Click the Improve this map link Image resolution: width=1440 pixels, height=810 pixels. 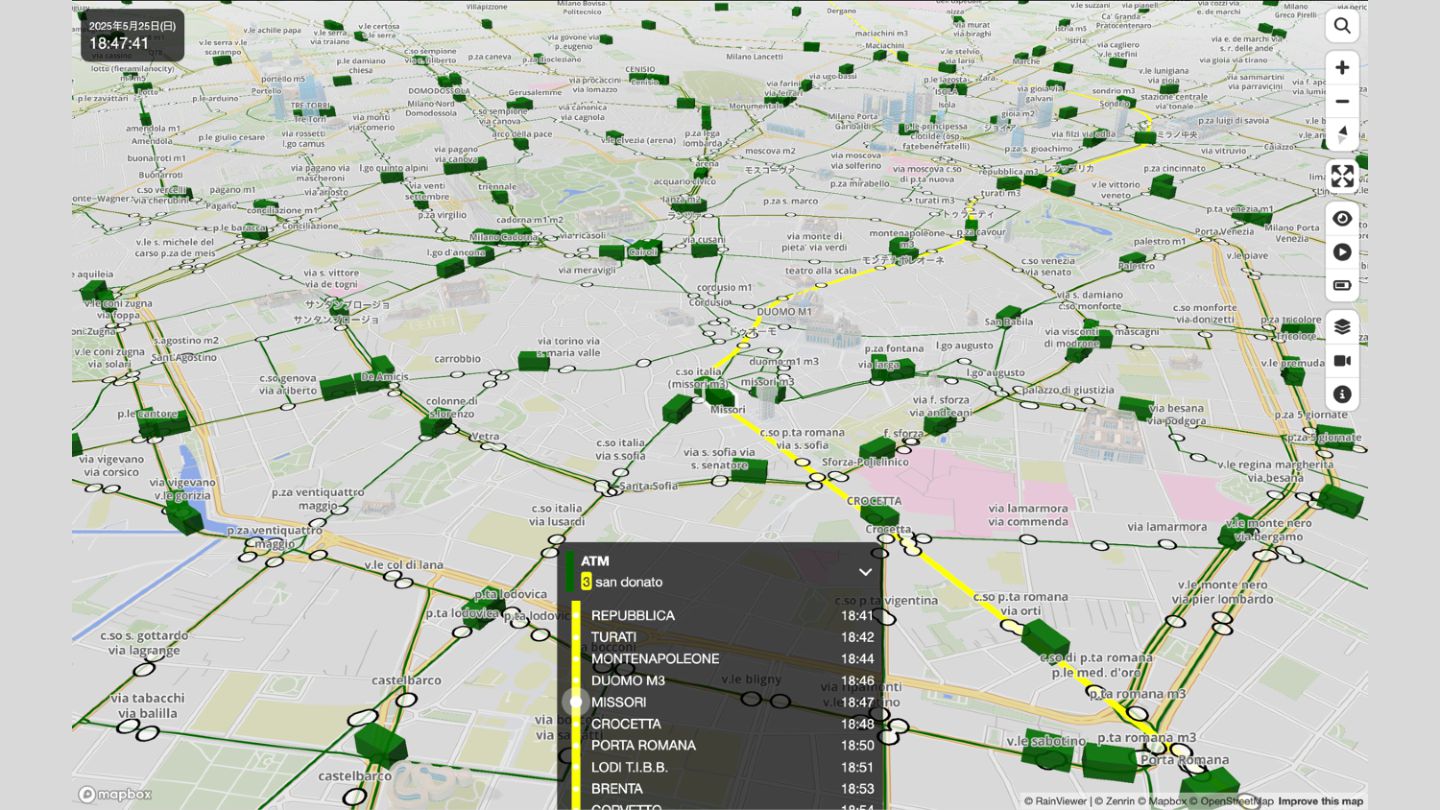pos(1320,801)
